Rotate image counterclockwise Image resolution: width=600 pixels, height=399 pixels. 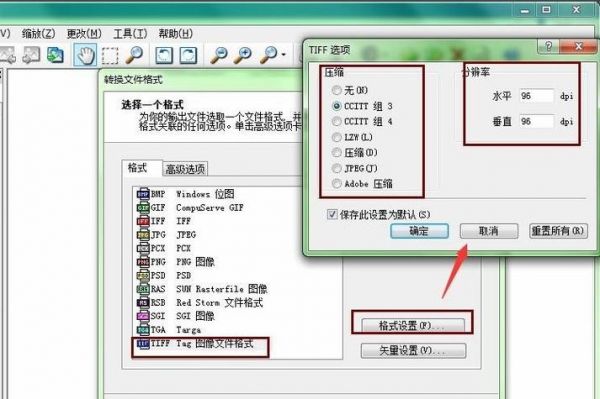click(164, 55)
